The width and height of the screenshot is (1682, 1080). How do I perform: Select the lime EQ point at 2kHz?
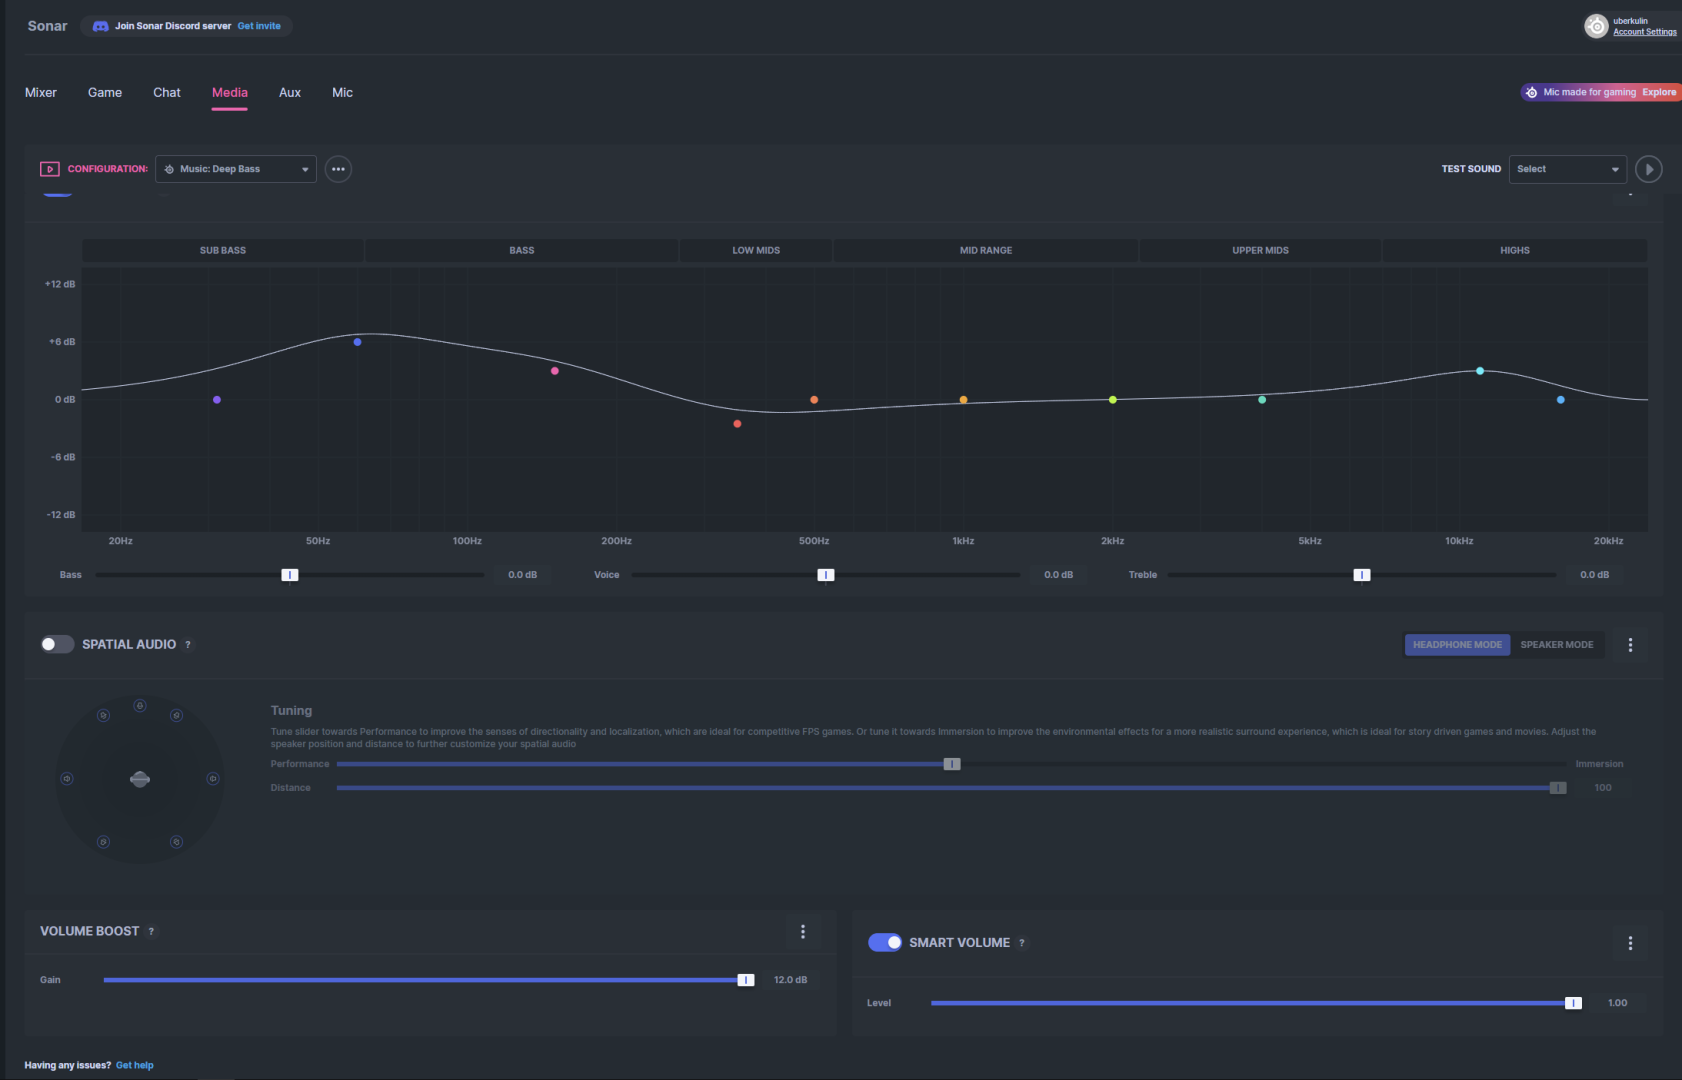1113,400
